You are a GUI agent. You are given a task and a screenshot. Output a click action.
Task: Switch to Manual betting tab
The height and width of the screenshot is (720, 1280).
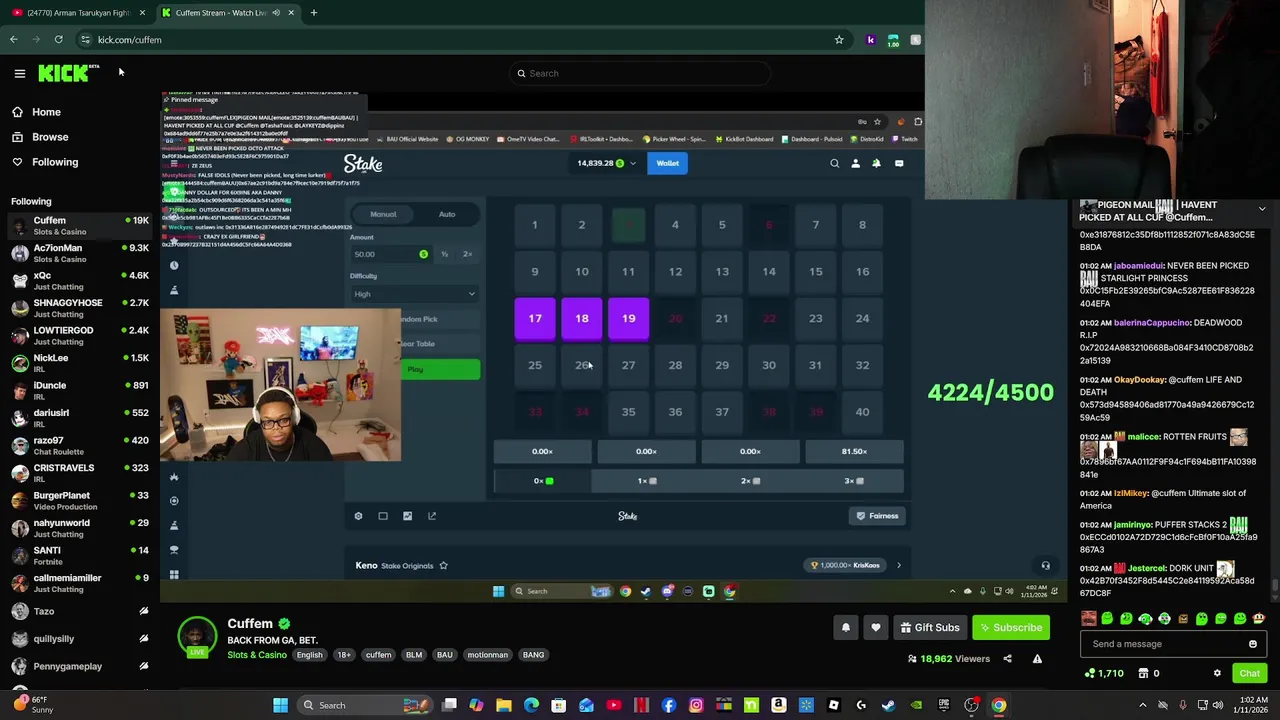click(383, 214)
